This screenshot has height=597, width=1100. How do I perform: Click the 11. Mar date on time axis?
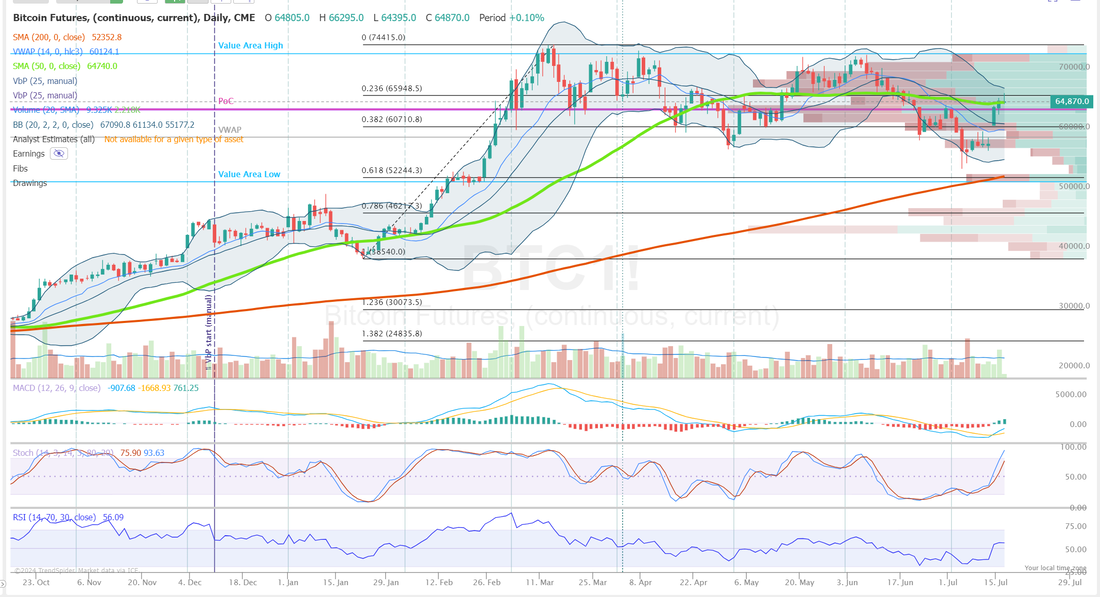click(x=539, y=582)
